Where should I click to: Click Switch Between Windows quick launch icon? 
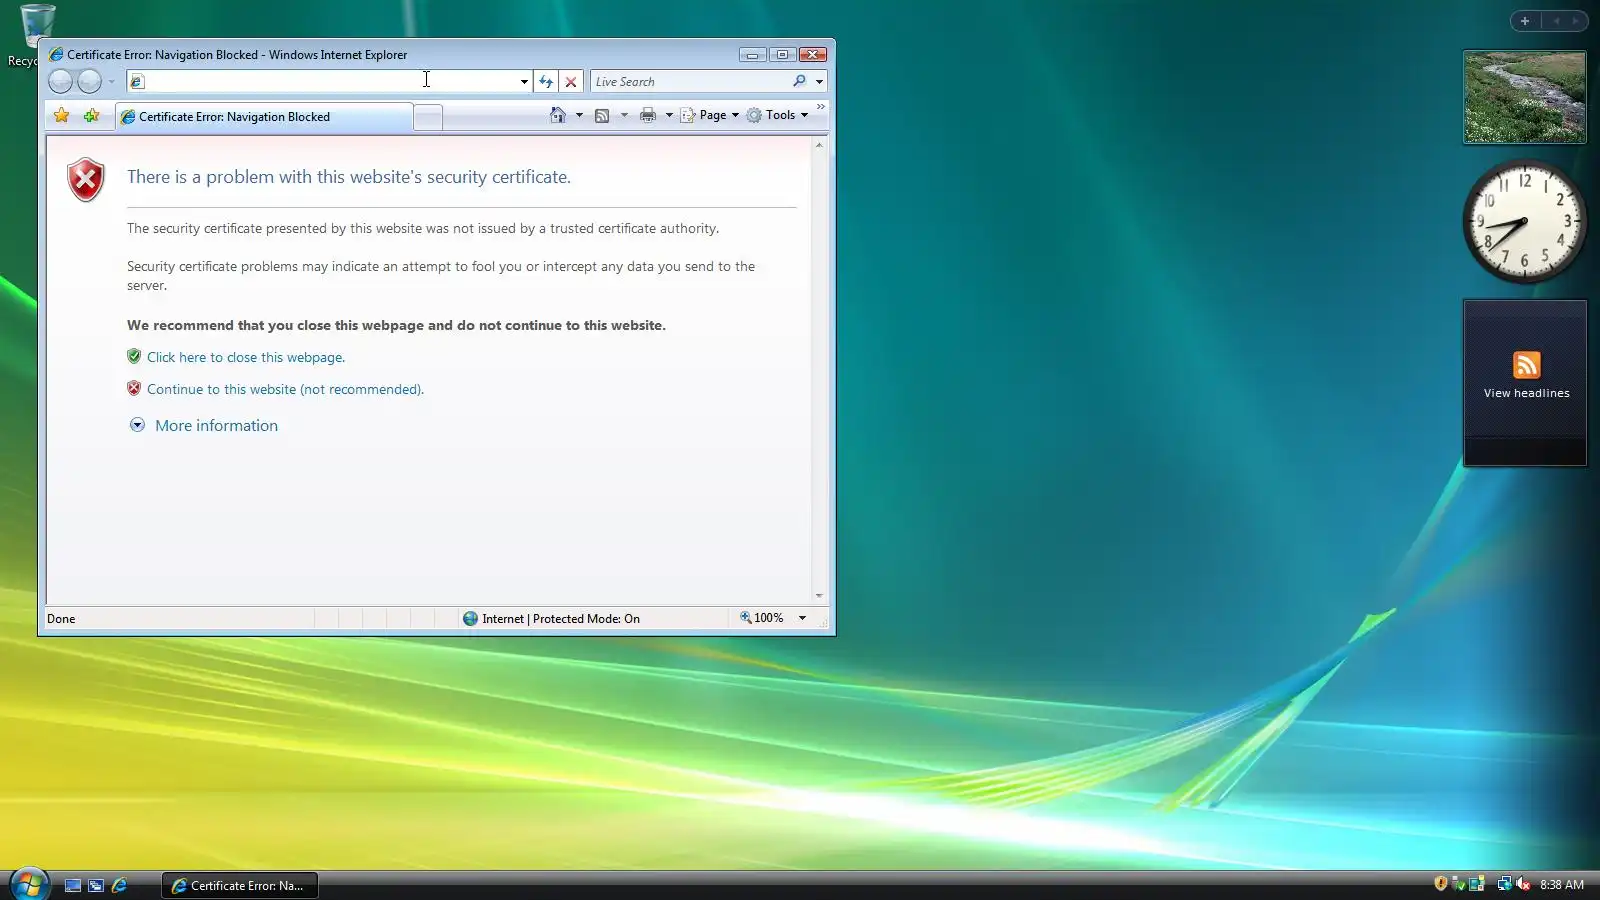96,885
